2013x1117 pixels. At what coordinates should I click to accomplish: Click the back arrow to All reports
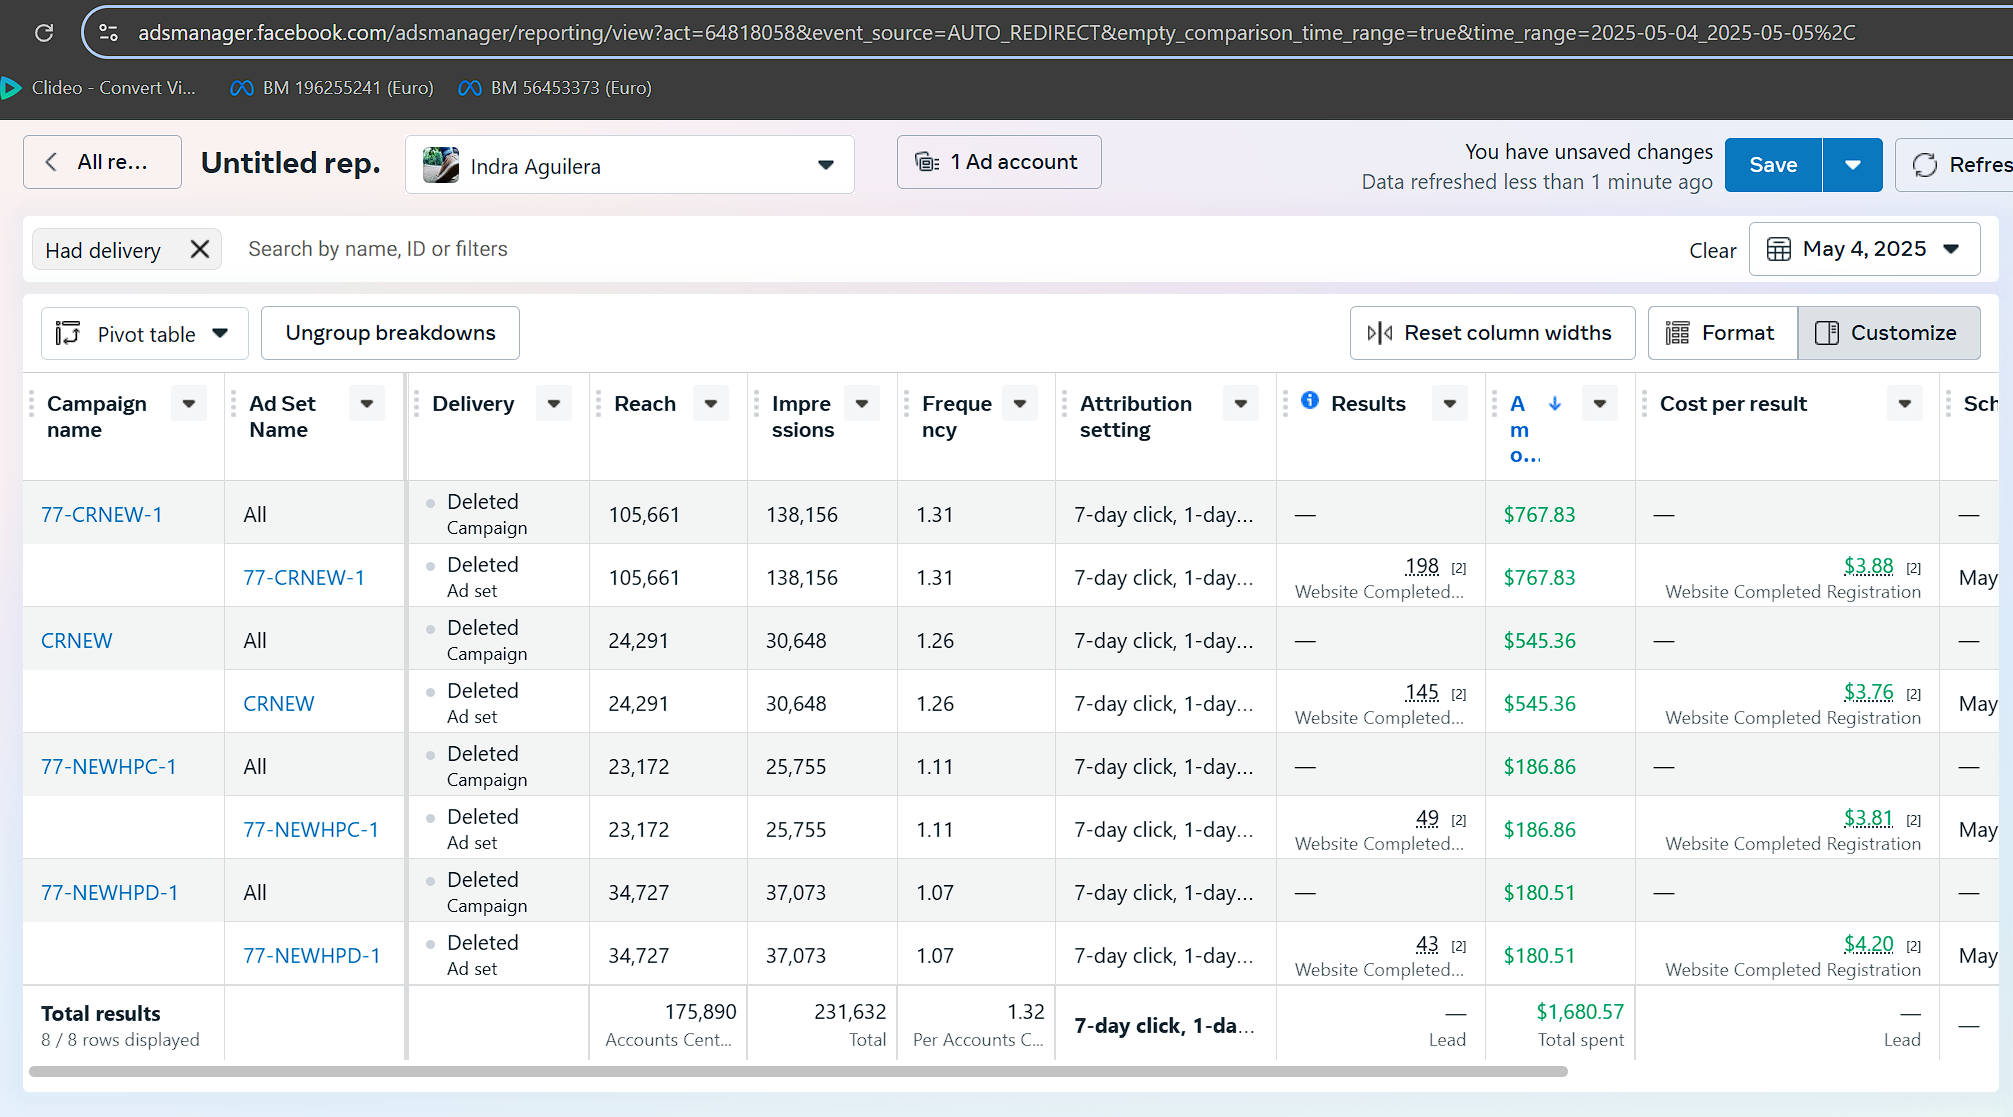(52, 162)
